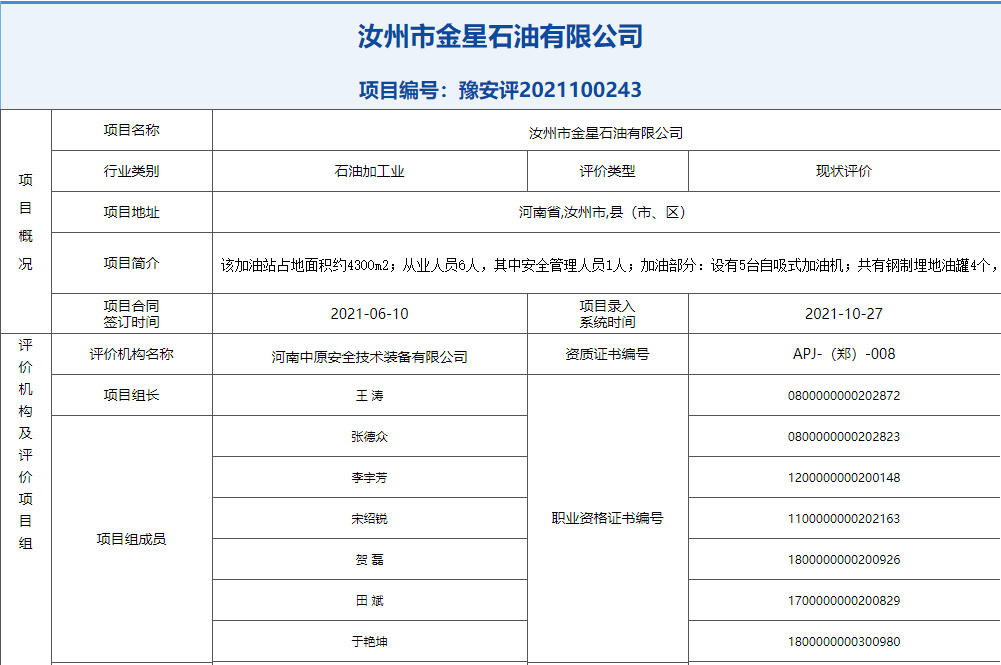
Task: Click the title 汝州市金星石油有限公司 heading
Action: pyautogui.click(x=500, y=36)
